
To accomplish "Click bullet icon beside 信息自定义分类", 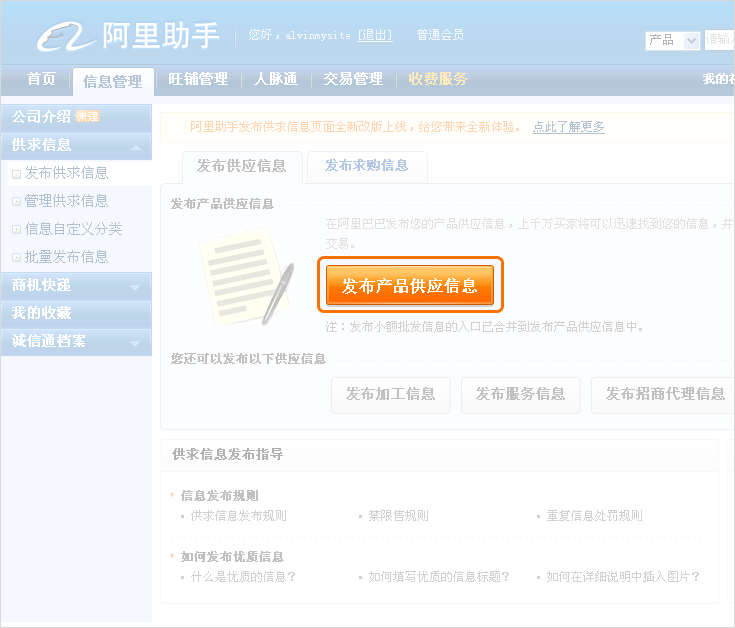I will pyautogui.click(x=16, y=230).
